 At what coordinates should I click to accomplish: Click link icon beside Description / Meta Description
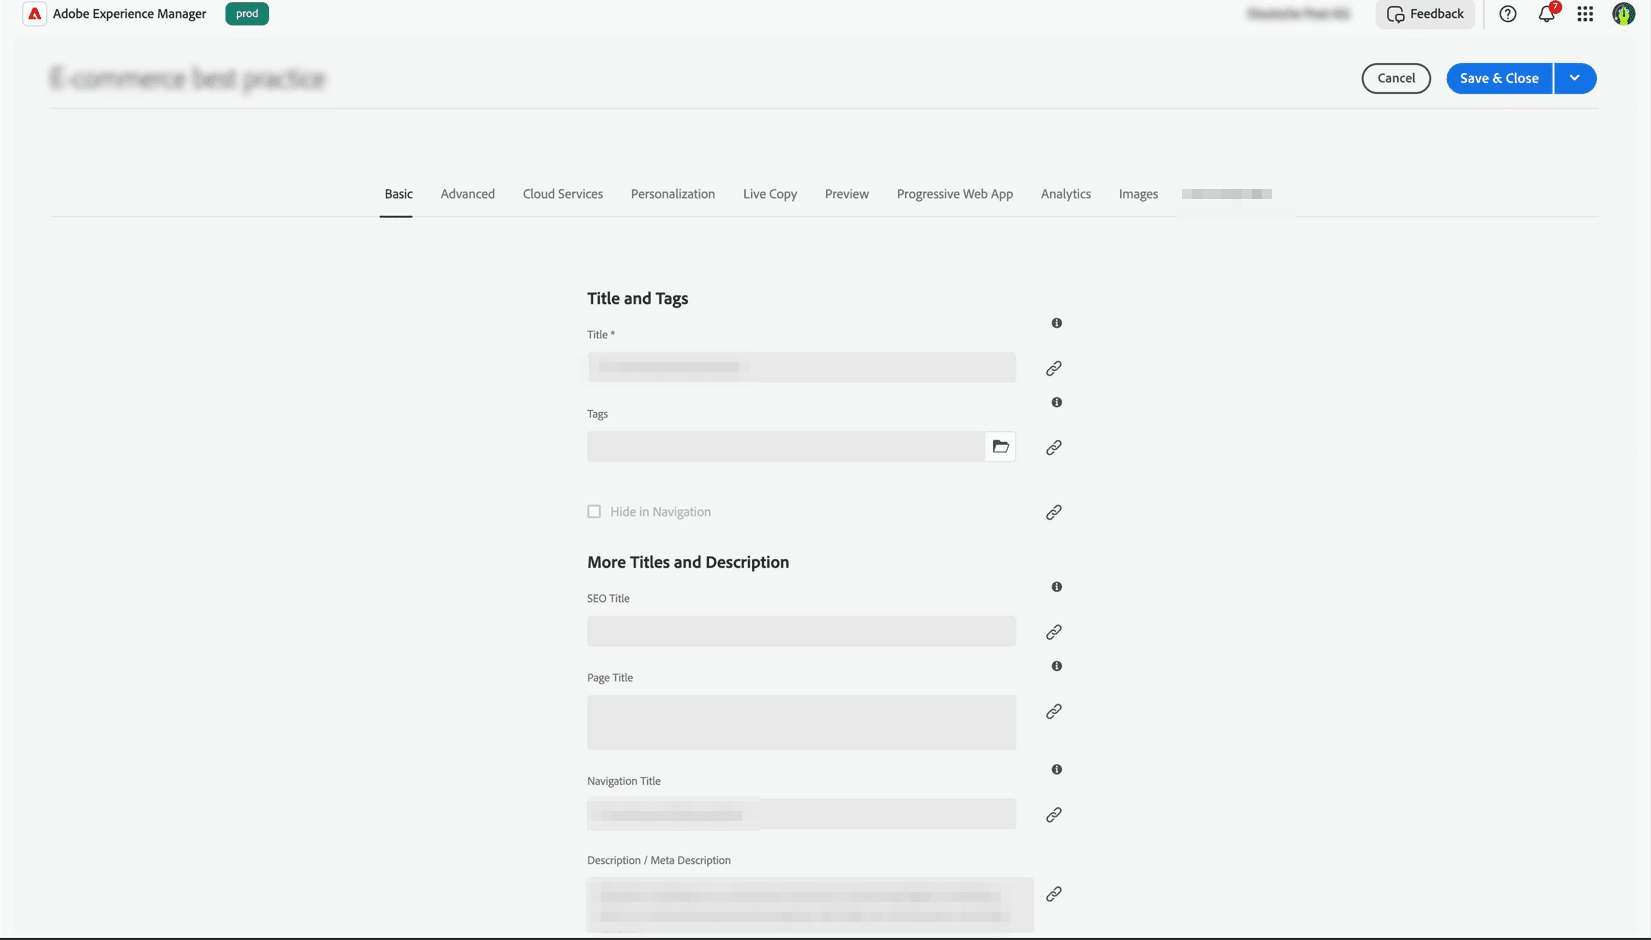(1054, 894)
